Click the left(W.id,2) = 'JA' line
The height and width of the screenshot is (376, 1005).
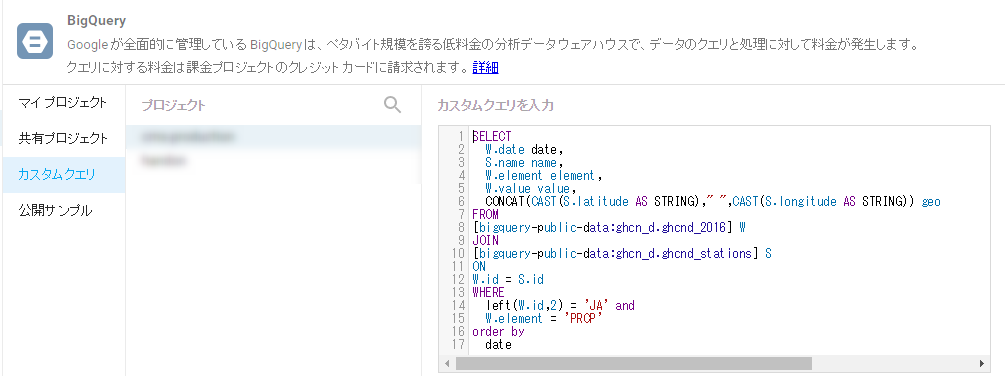pyautogui.click(x=560, y=306)
